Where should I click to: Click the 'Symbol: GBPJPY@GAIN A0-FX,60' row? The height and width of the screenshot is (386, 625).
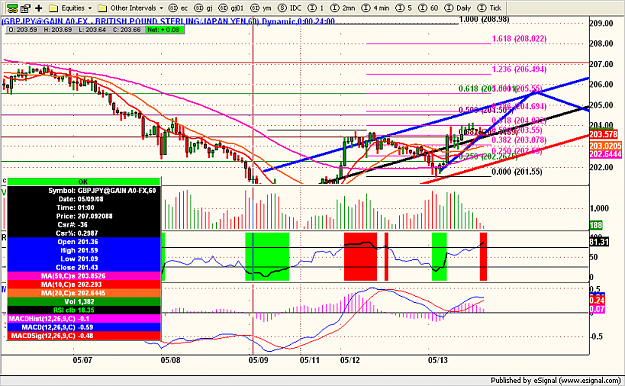point(84,191)
